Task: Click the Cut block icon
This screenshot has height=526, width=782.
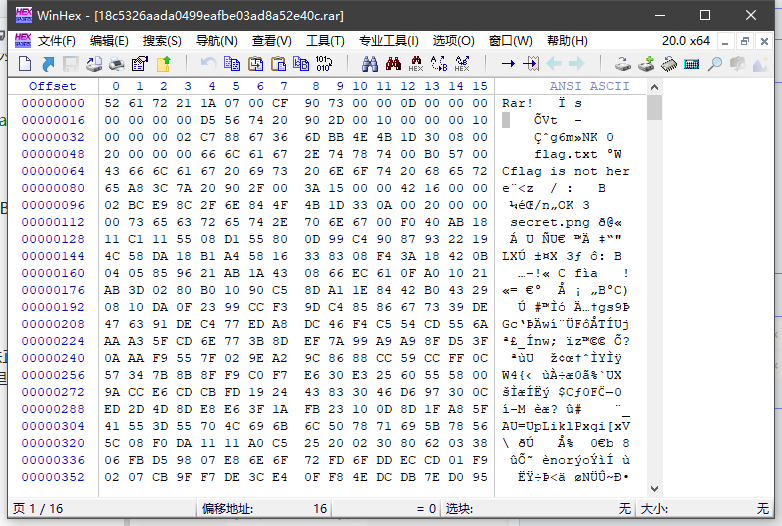Action: pyautogui.click(x=255, y=64)
